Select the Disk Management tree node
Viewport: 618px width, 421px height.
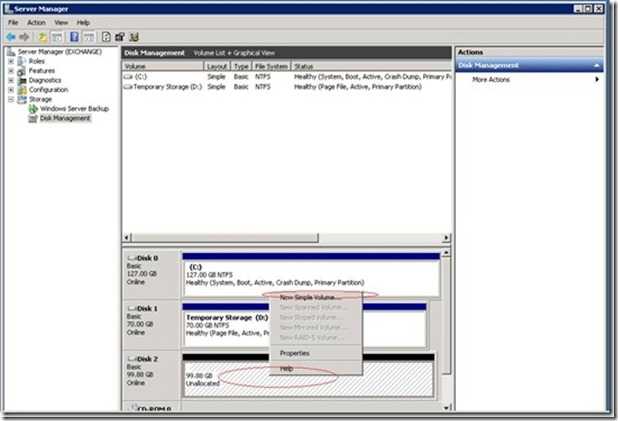65,118
